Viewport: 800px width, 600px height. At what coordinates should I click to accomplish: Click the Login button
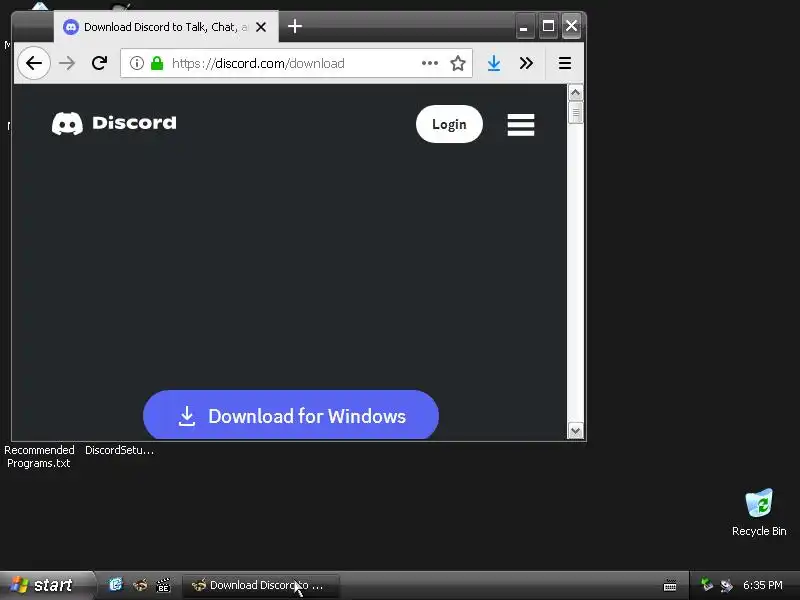pos(449,124)
